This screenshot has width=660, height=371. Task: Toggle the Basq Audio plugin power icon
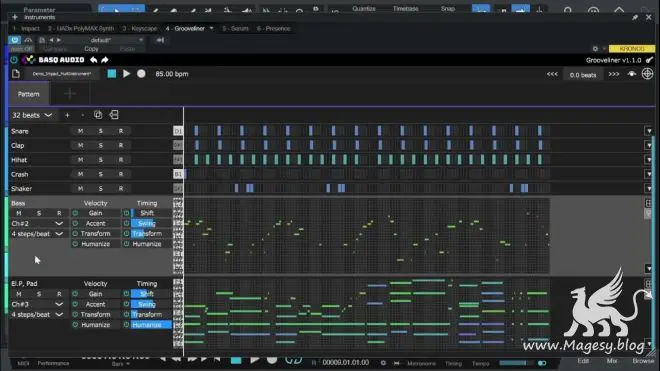point(14,60)
